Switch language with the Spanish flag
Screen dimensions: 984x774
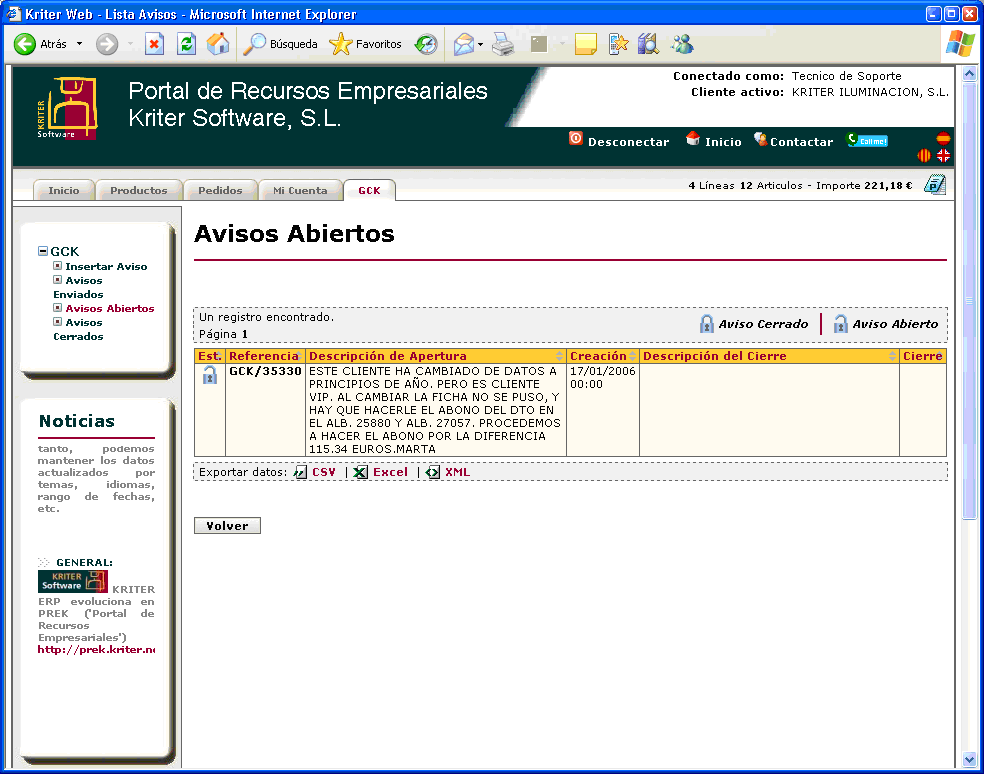pos(943,138)
